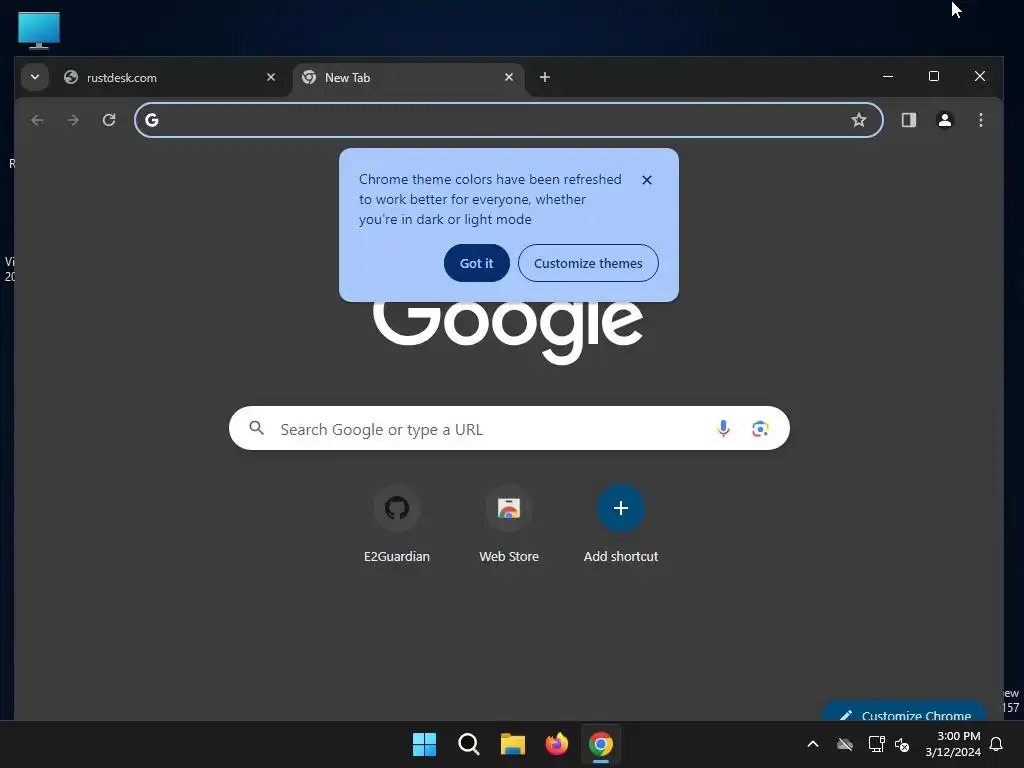
Task: Click the muted volume tray icon
Action: [902, 744]
